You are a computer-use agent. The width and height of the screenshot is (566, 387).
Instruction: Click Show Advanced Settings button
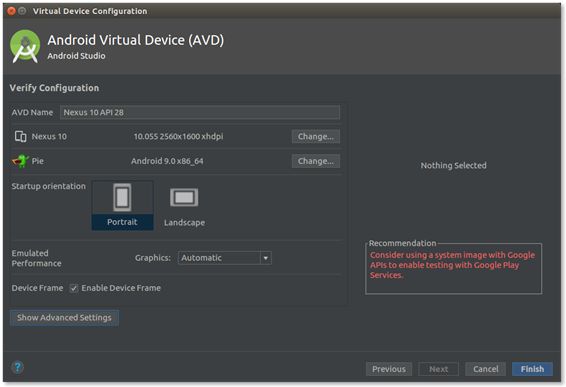coord(64,318)
